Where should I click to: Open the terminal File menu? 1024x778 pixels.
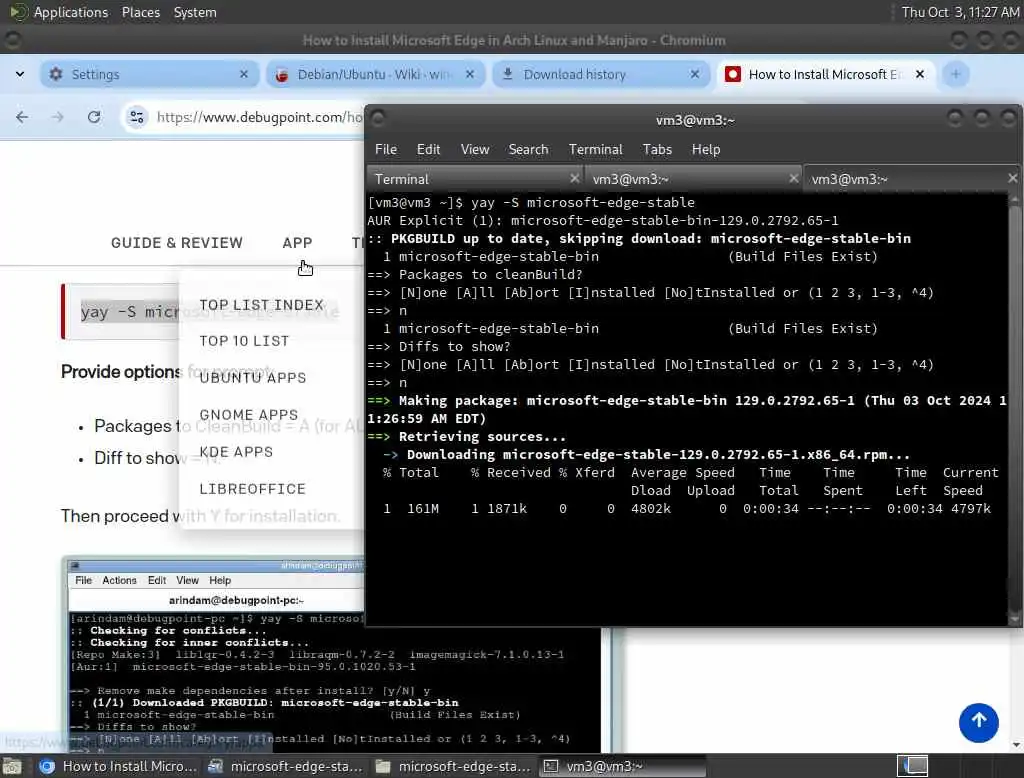385,150
